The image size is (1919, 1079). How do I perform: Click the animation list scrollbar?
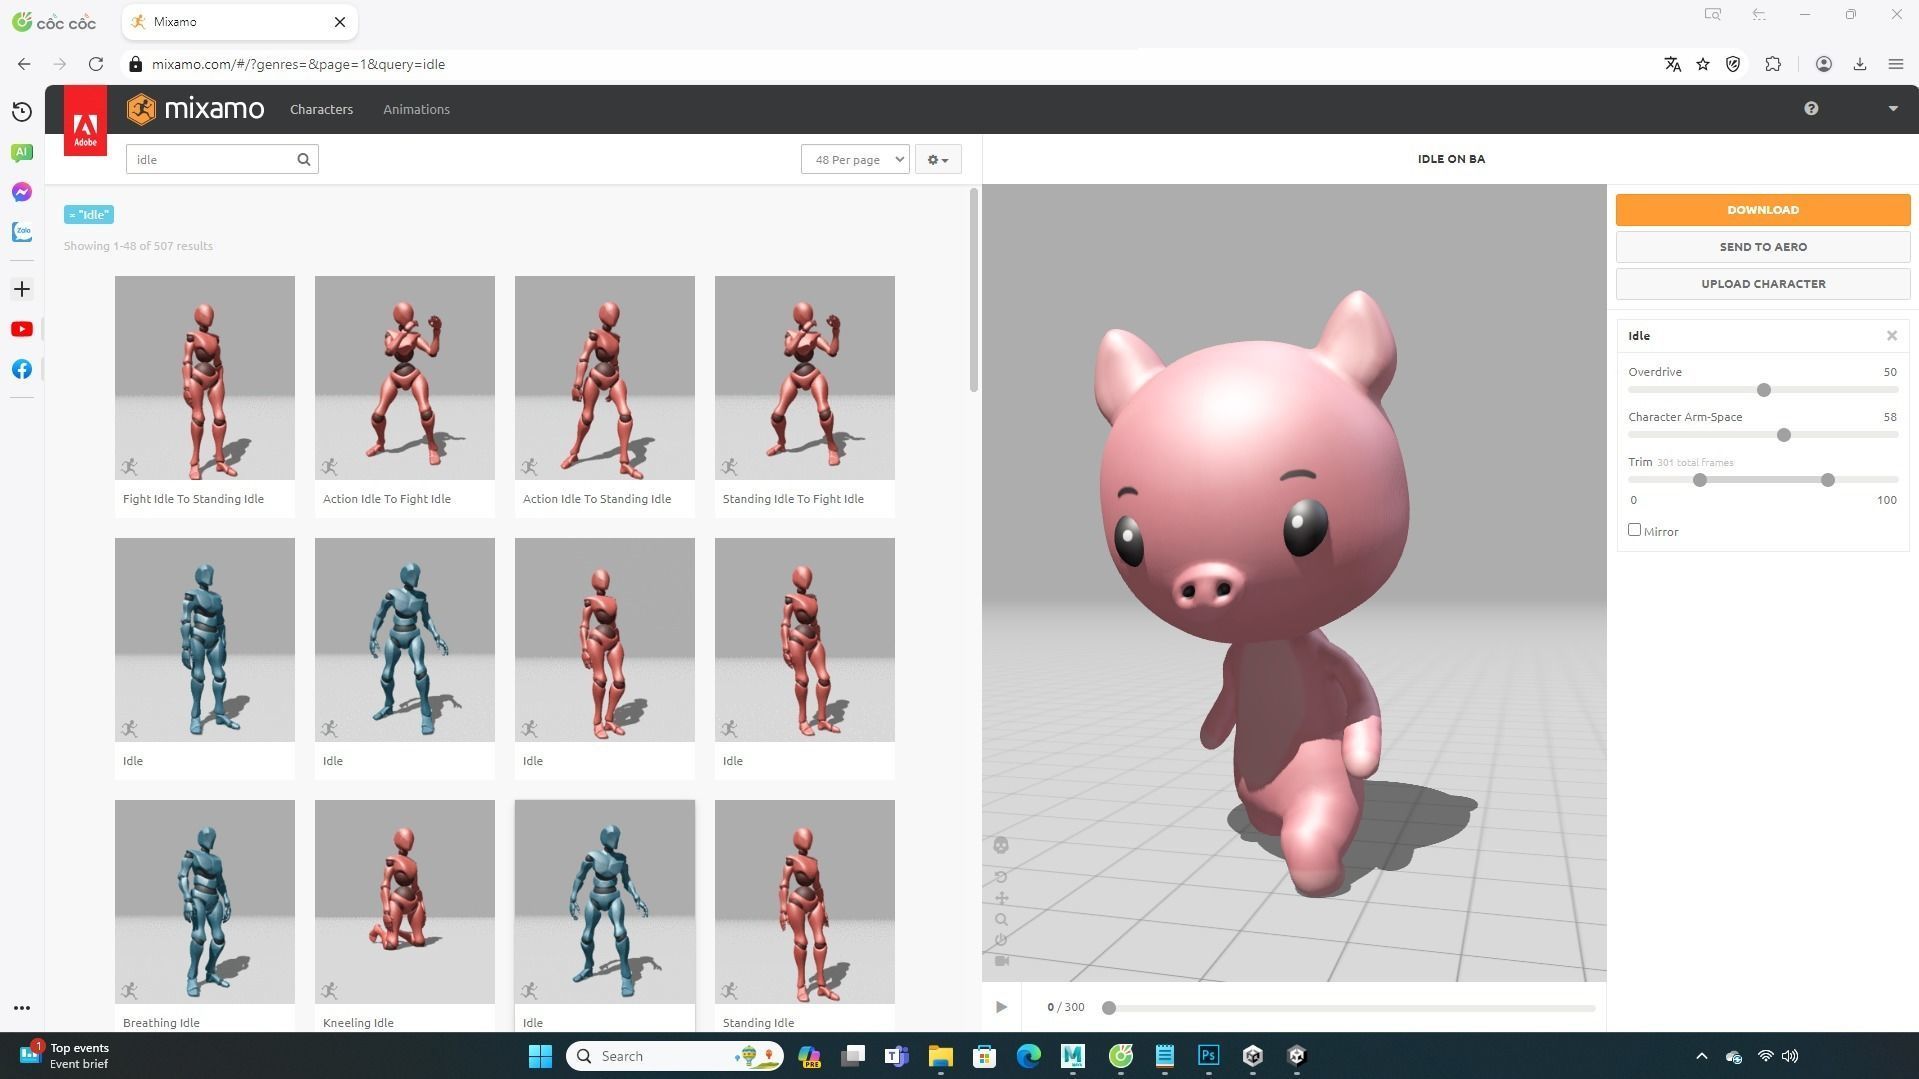pyautogui.click(x=974, y=290)
